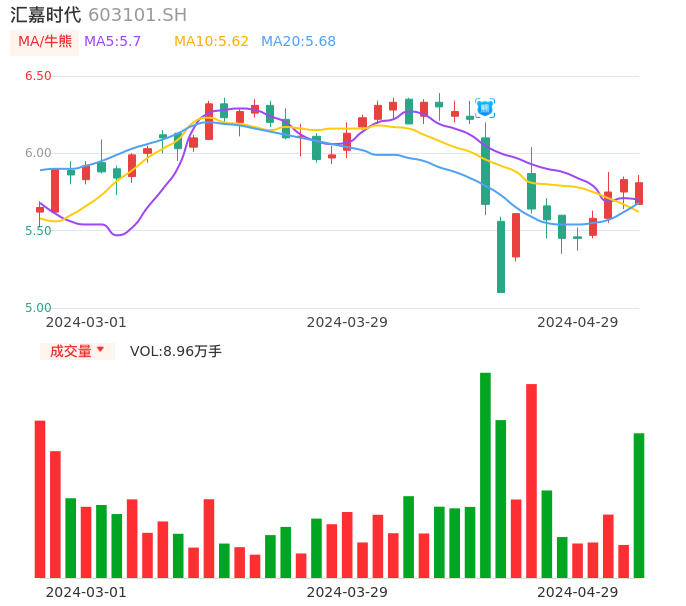Toggle the orange MA10:5.62 legend line

pos(211,41)
